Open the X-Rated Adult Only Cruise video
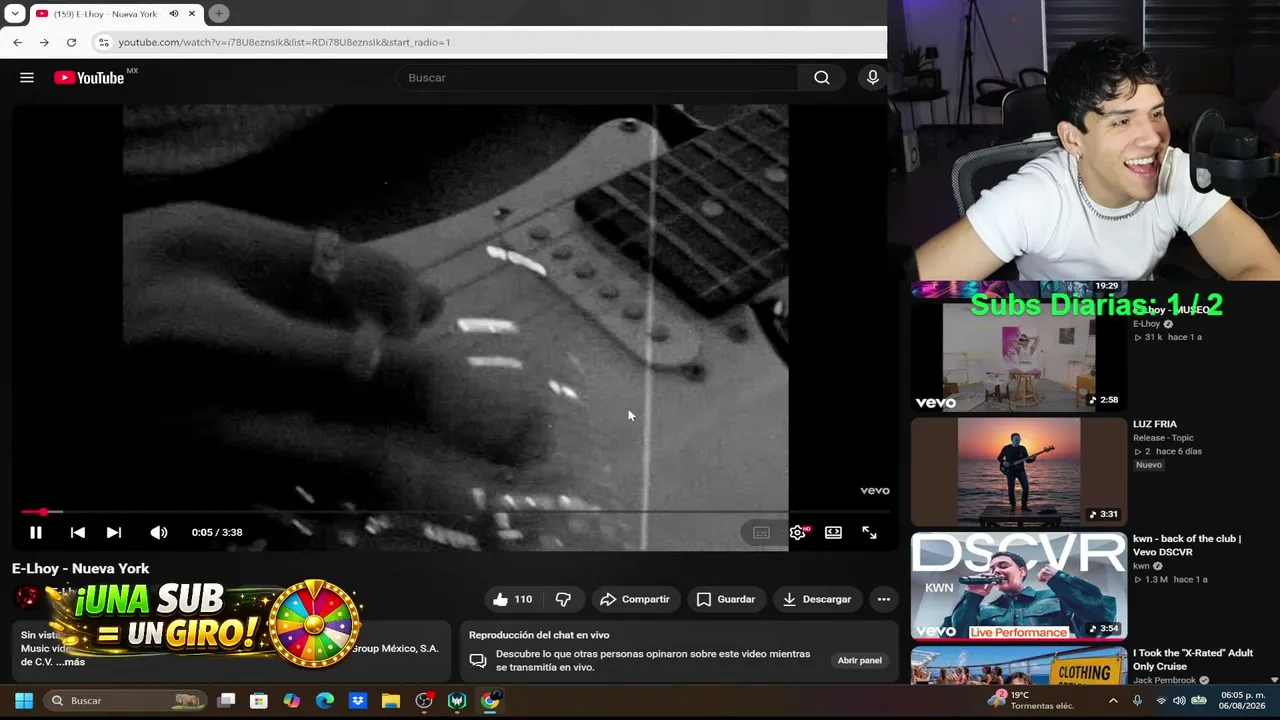The image size is (1280, 720). pos(1193,659)
